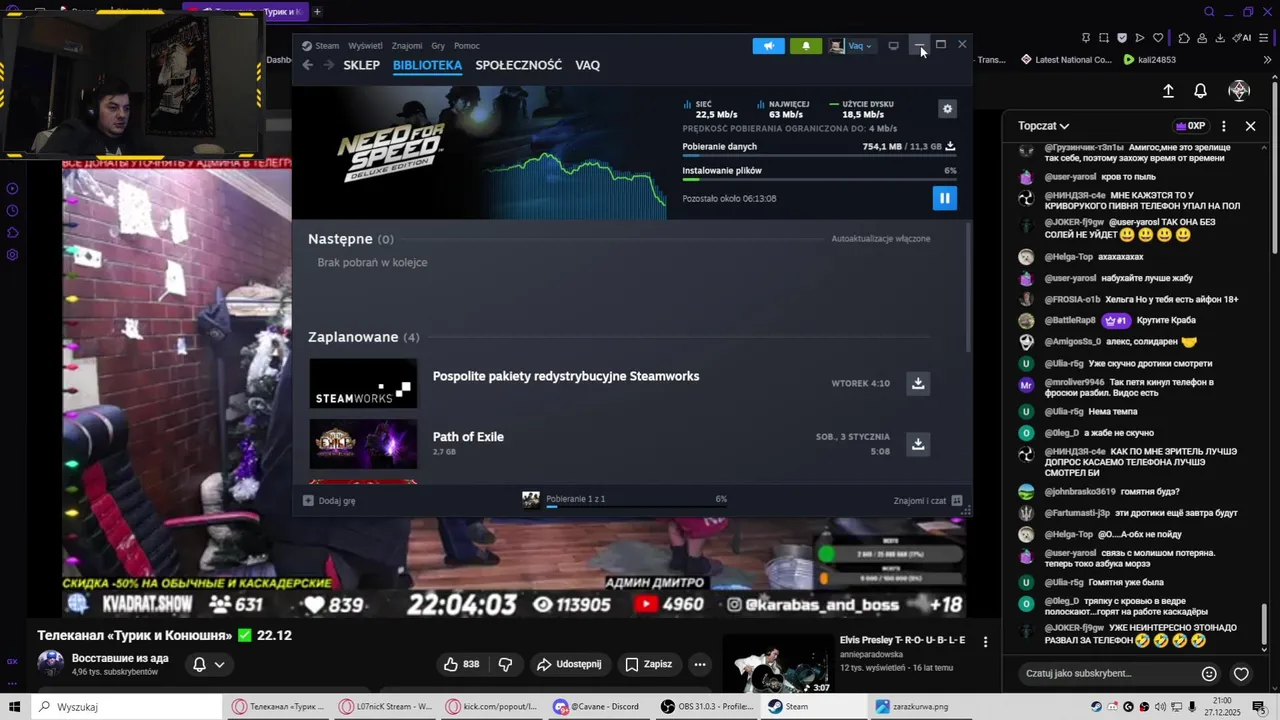Open the Steam menu
The height and width of the screenshot is (720, 1280).
pyautogui.click(x=321, y=46)
